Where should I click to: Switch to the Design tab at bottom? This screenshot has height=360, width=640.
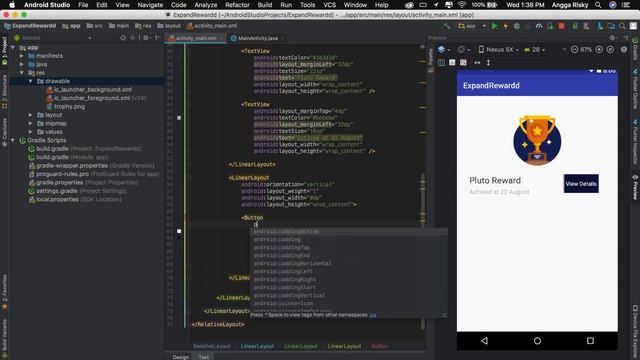click(180, 357)
